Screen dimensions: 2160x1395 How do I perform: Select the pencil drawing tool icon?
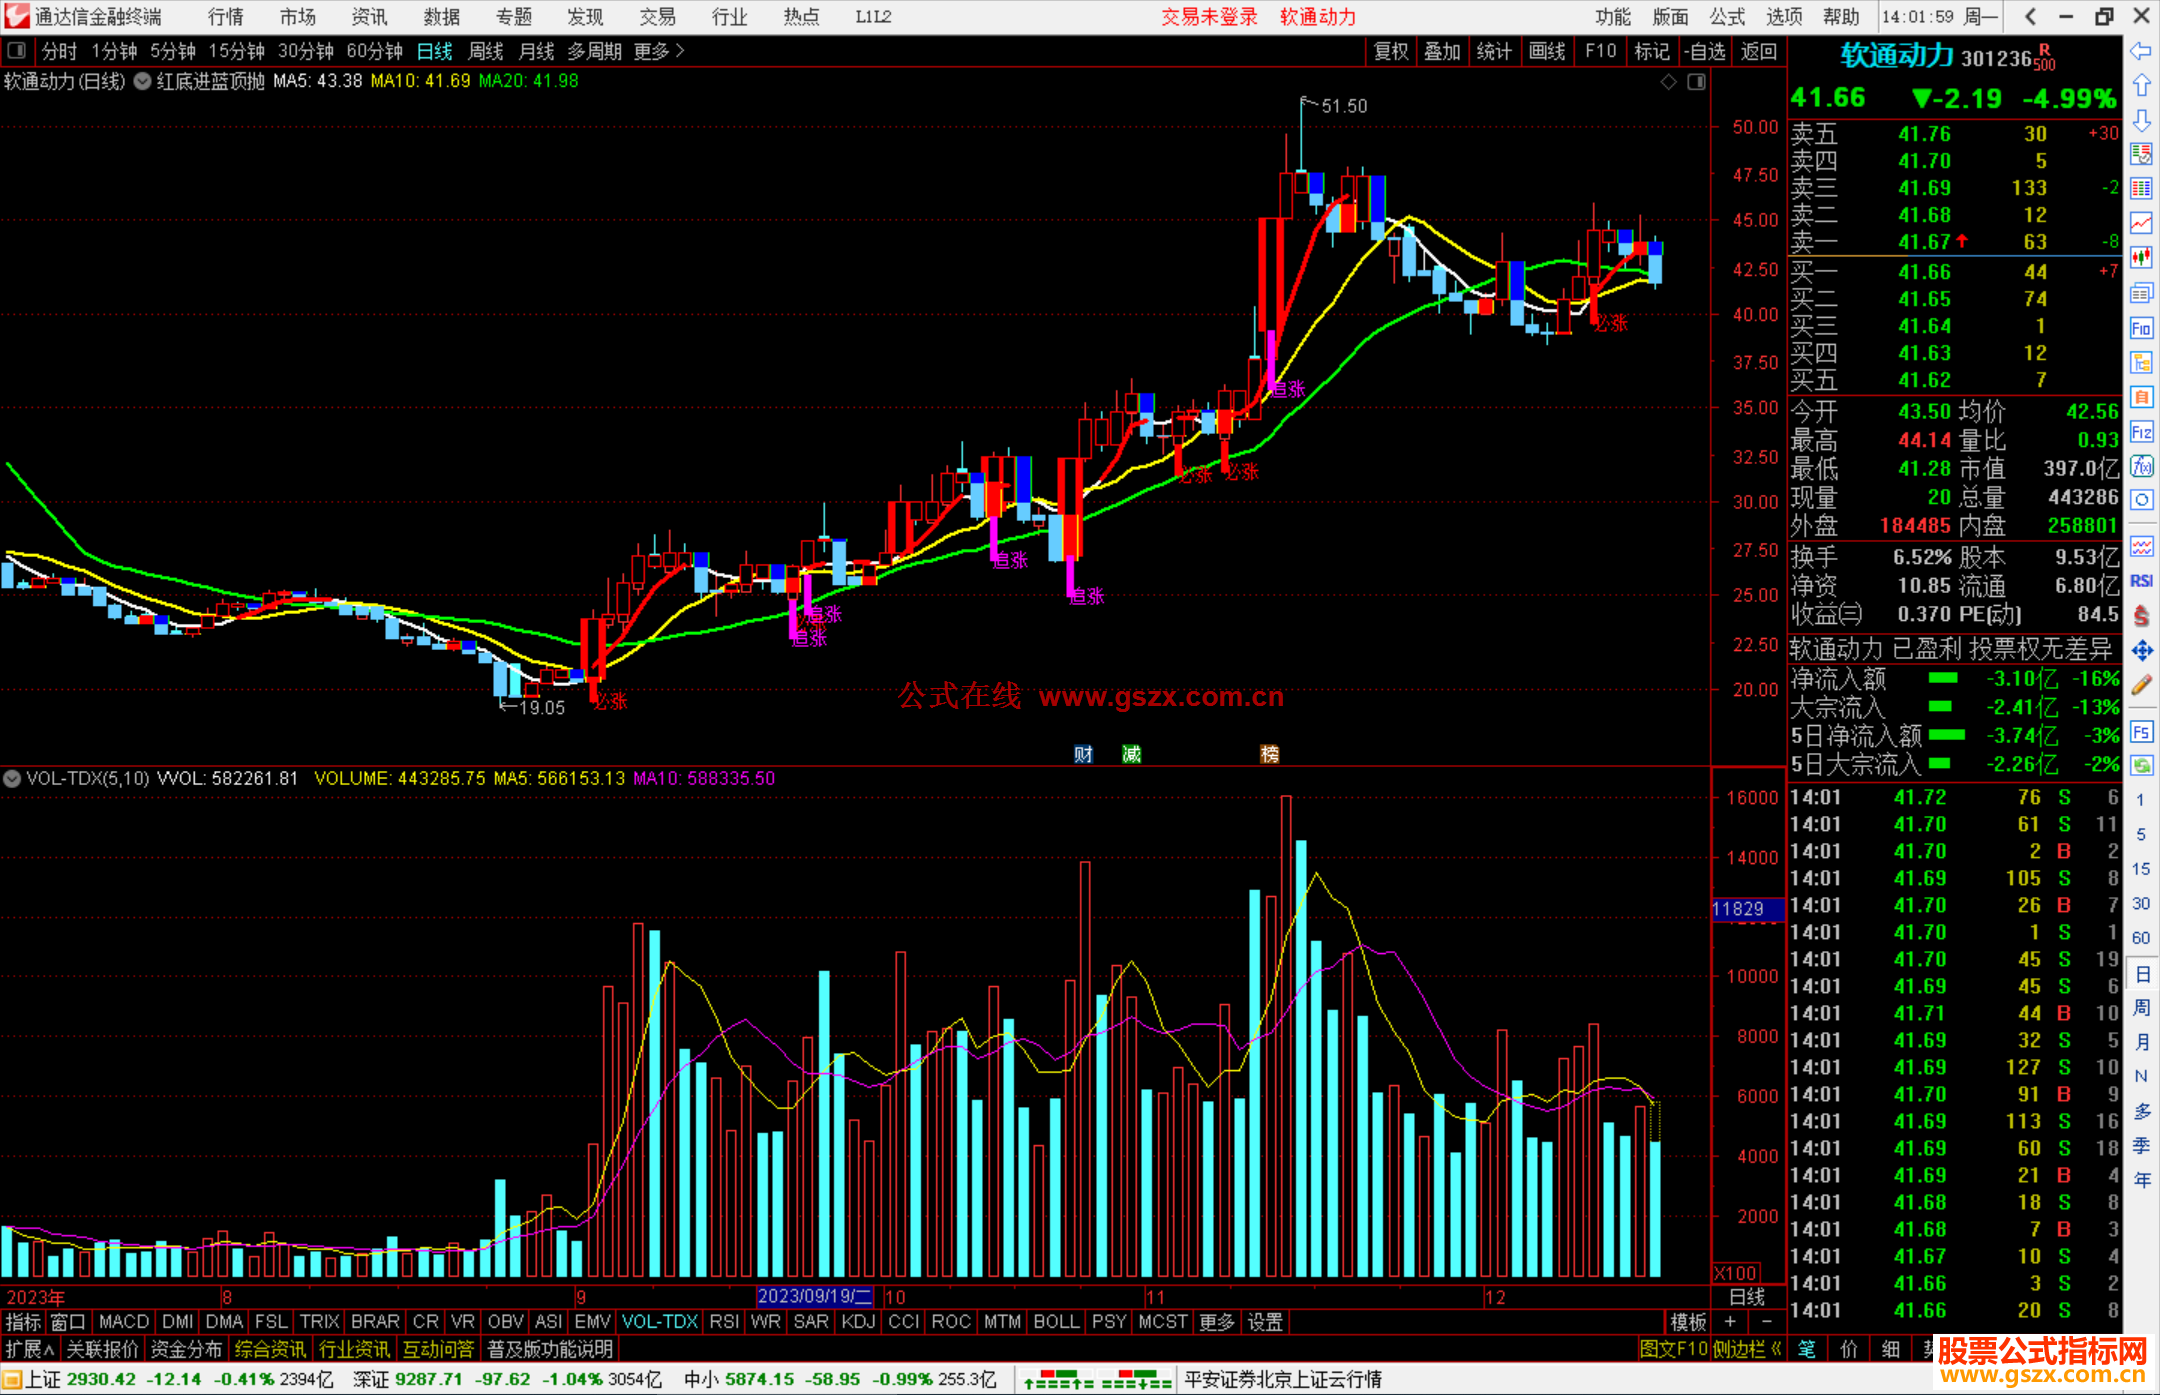(2141, 685)
